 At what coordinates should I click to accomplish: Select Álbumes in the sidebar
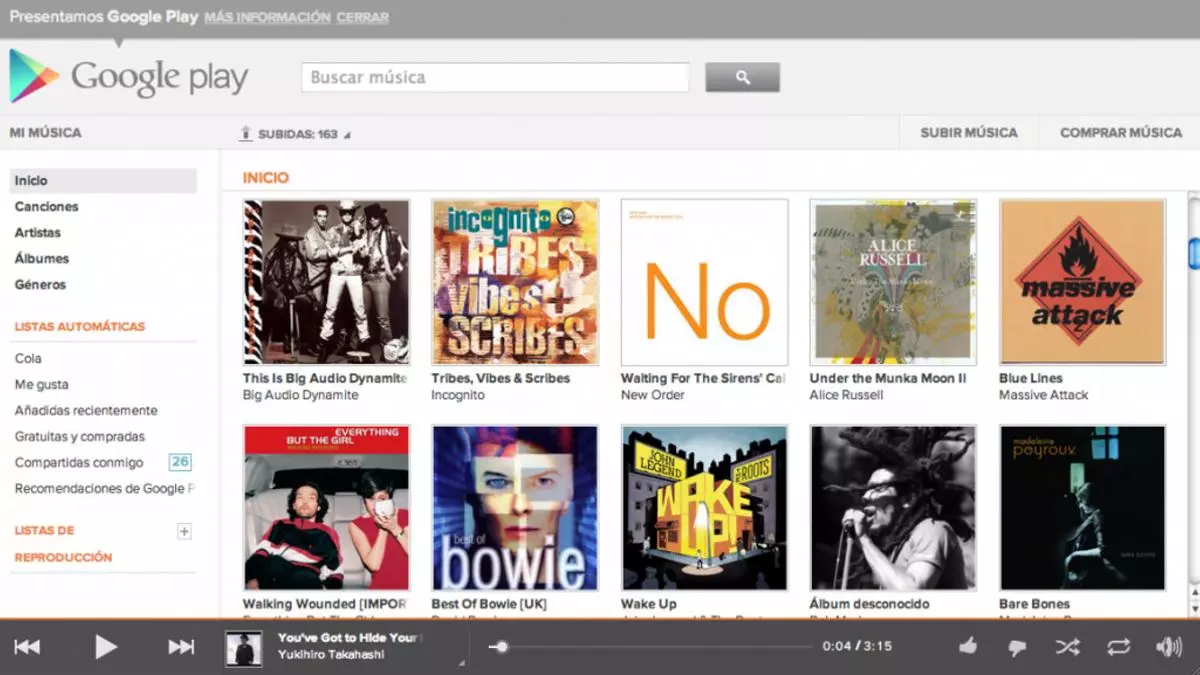coord(42,259)
